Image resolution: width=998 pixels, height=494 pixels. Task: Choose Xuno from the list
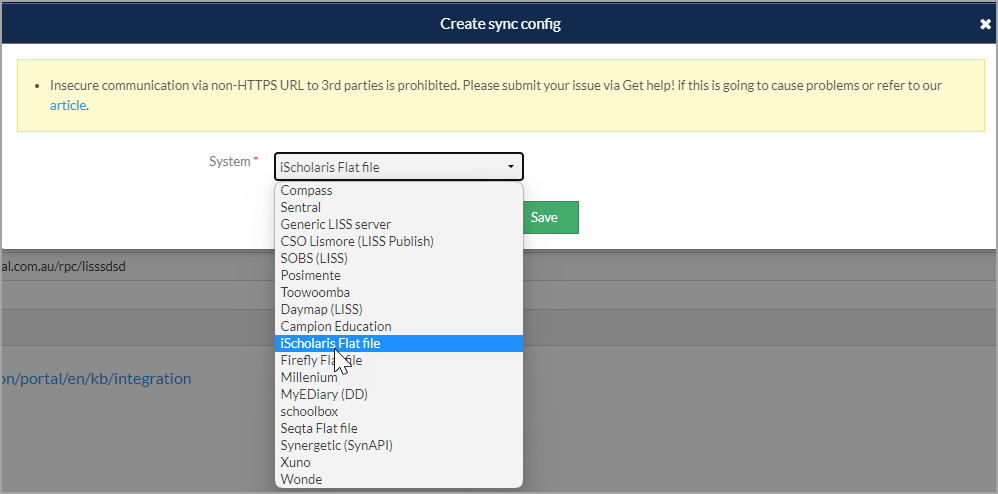(x=399, y=462)
